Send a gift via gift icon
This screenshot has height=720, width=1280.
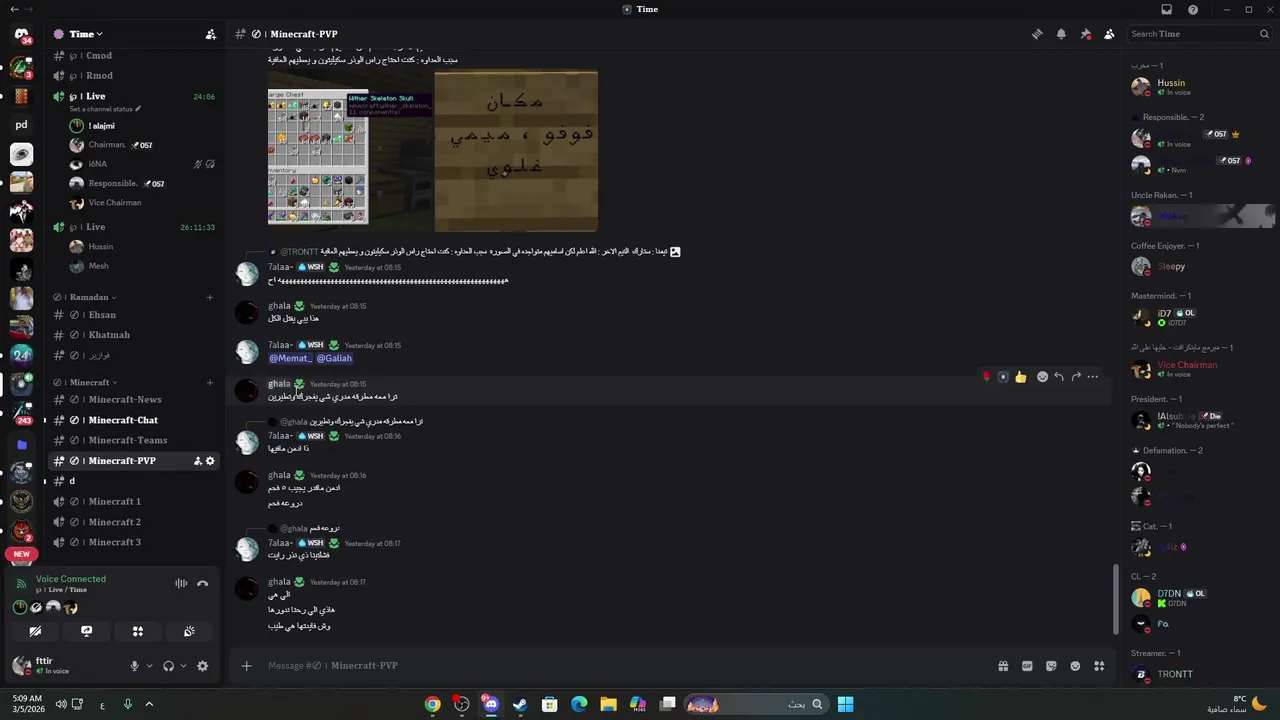[1003, 666]
